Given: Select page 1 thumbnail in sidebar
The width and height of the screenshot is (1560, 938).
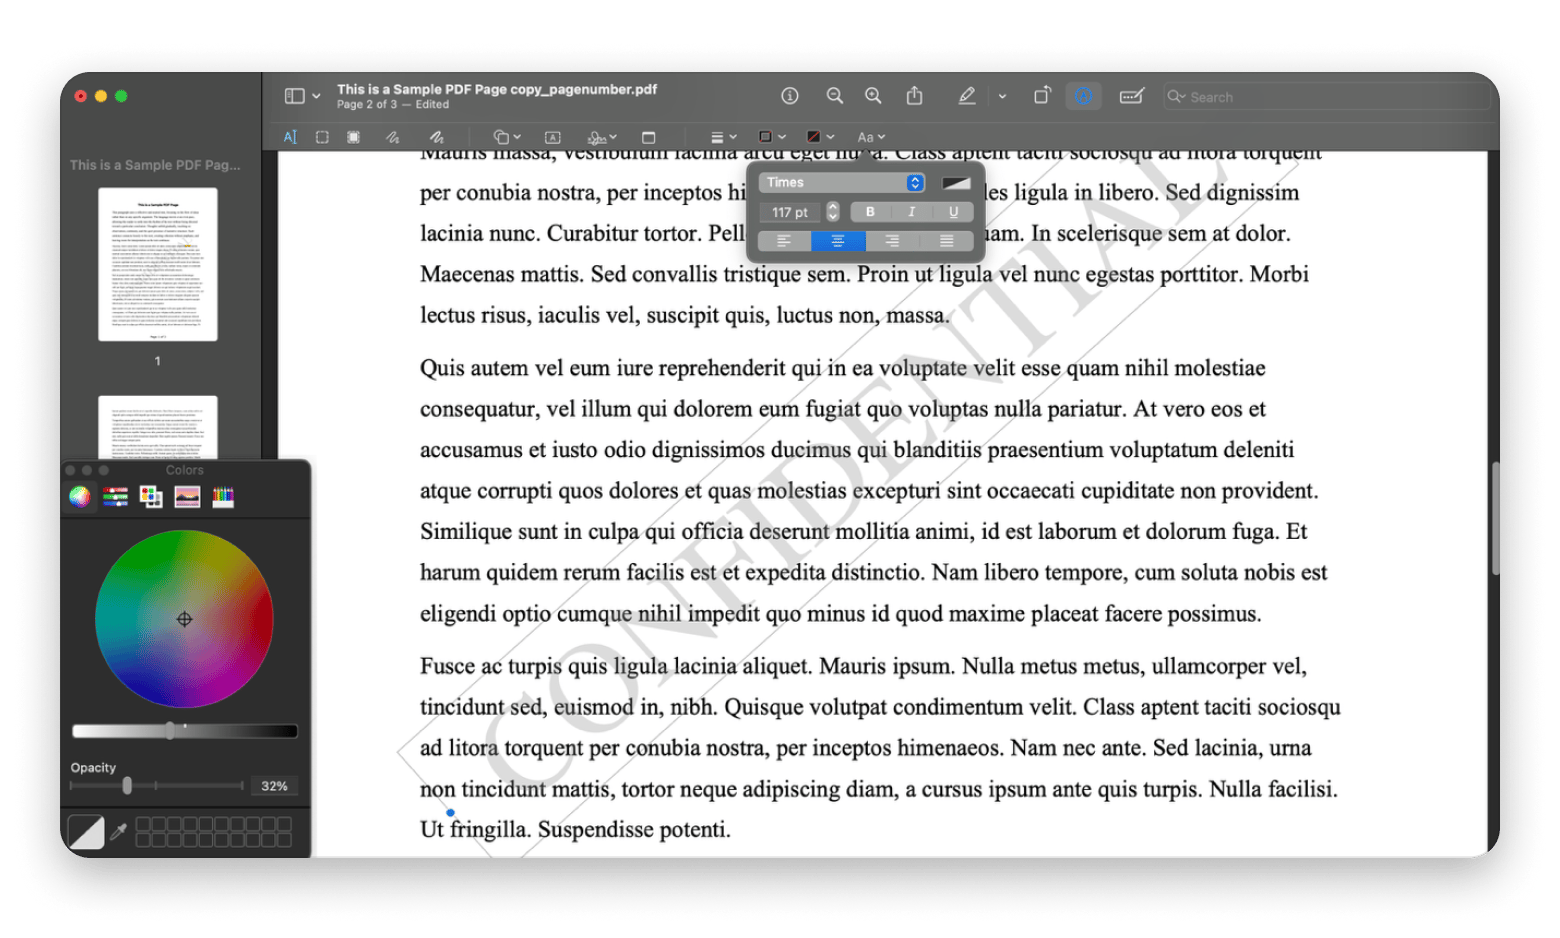Looking at the screenshot, I should point(156,265).
